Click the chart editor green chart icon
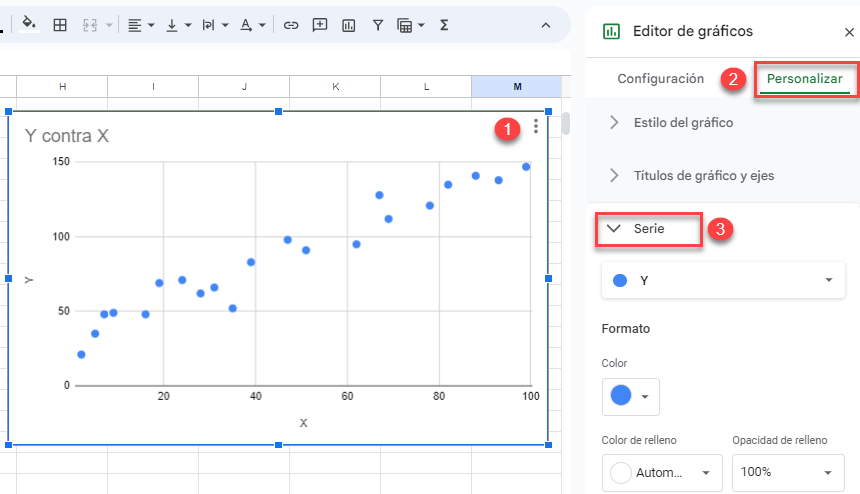 [x=611, y=31]
